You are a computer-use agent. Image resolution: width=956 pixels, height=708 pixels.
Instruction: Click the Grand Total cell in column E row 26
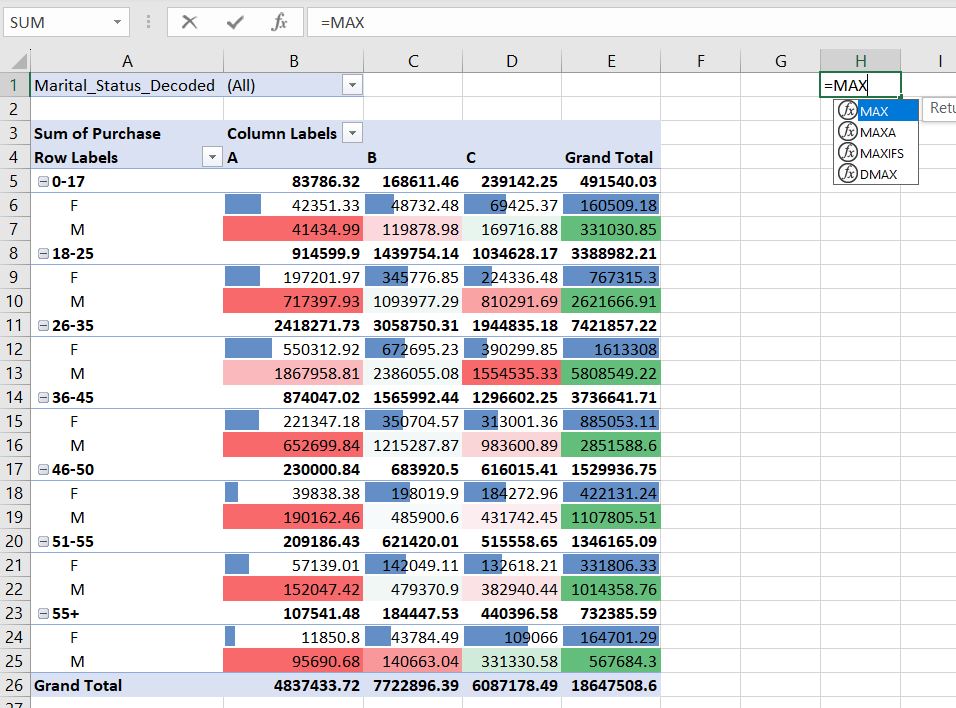pos(611,686)
